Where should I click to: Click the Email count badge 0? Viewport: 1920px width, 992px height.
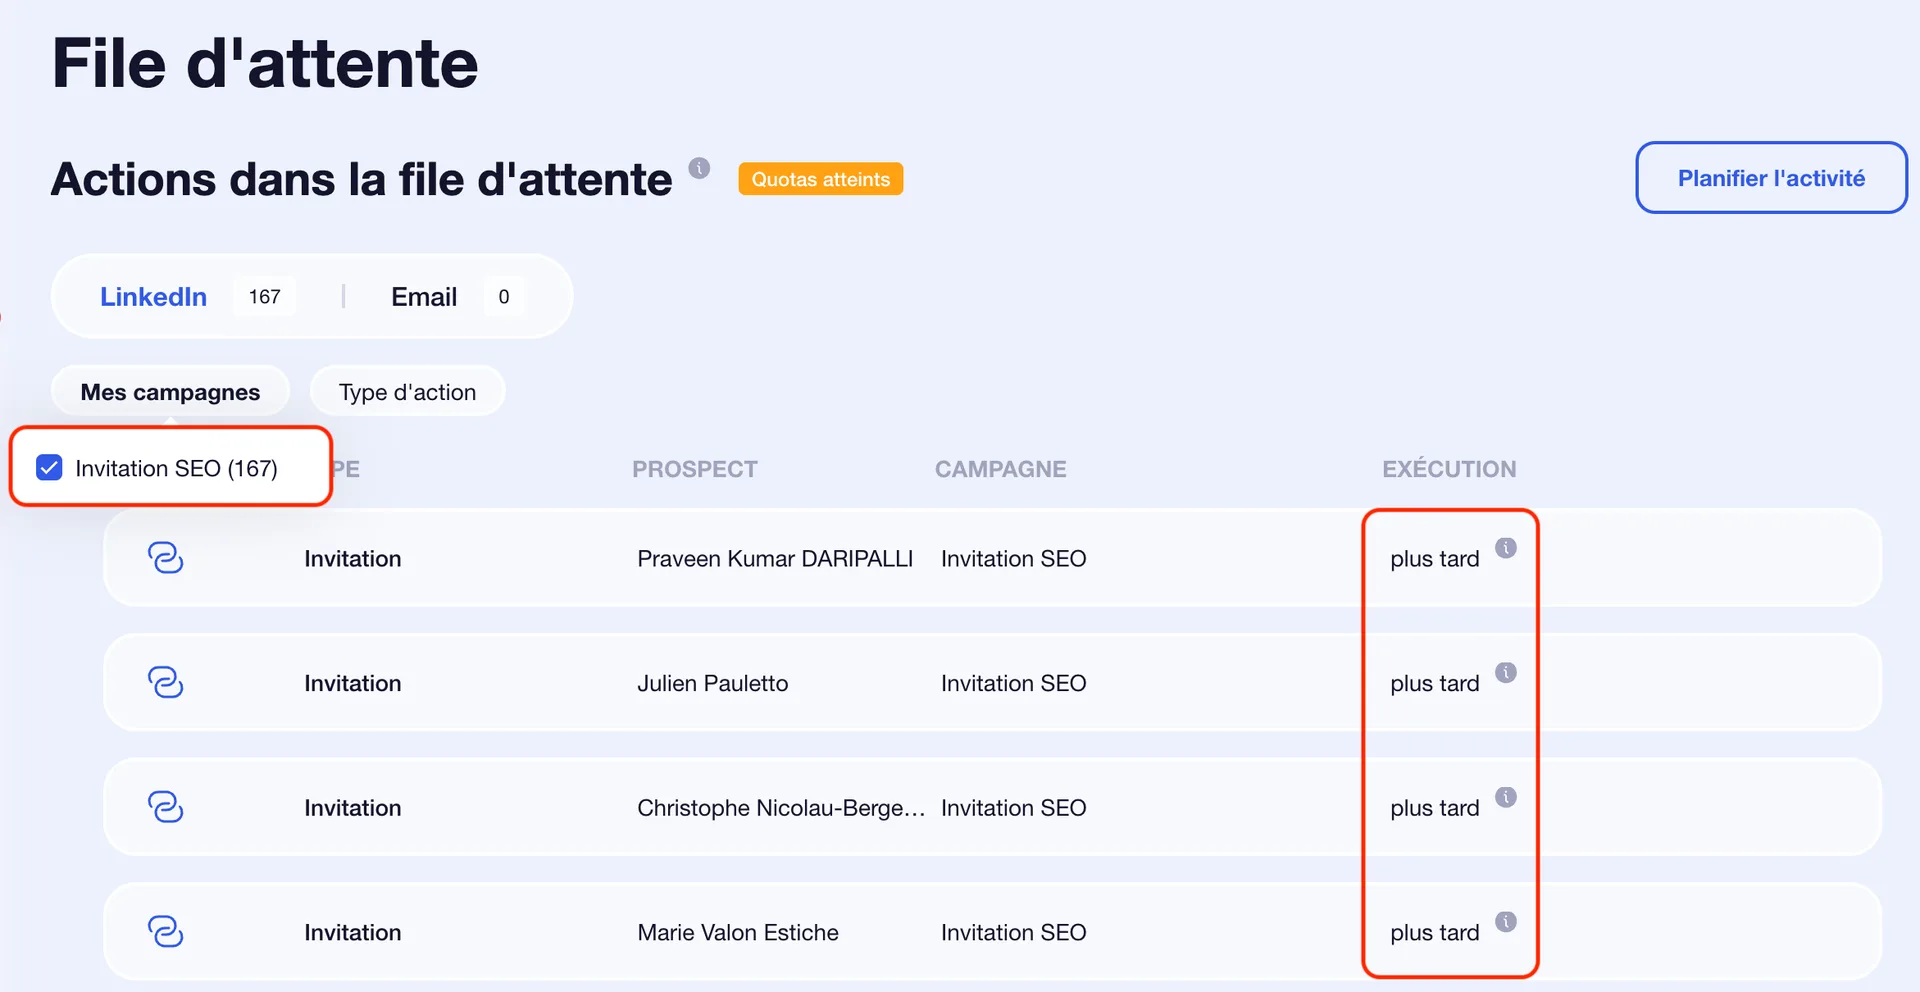point(504,297)
